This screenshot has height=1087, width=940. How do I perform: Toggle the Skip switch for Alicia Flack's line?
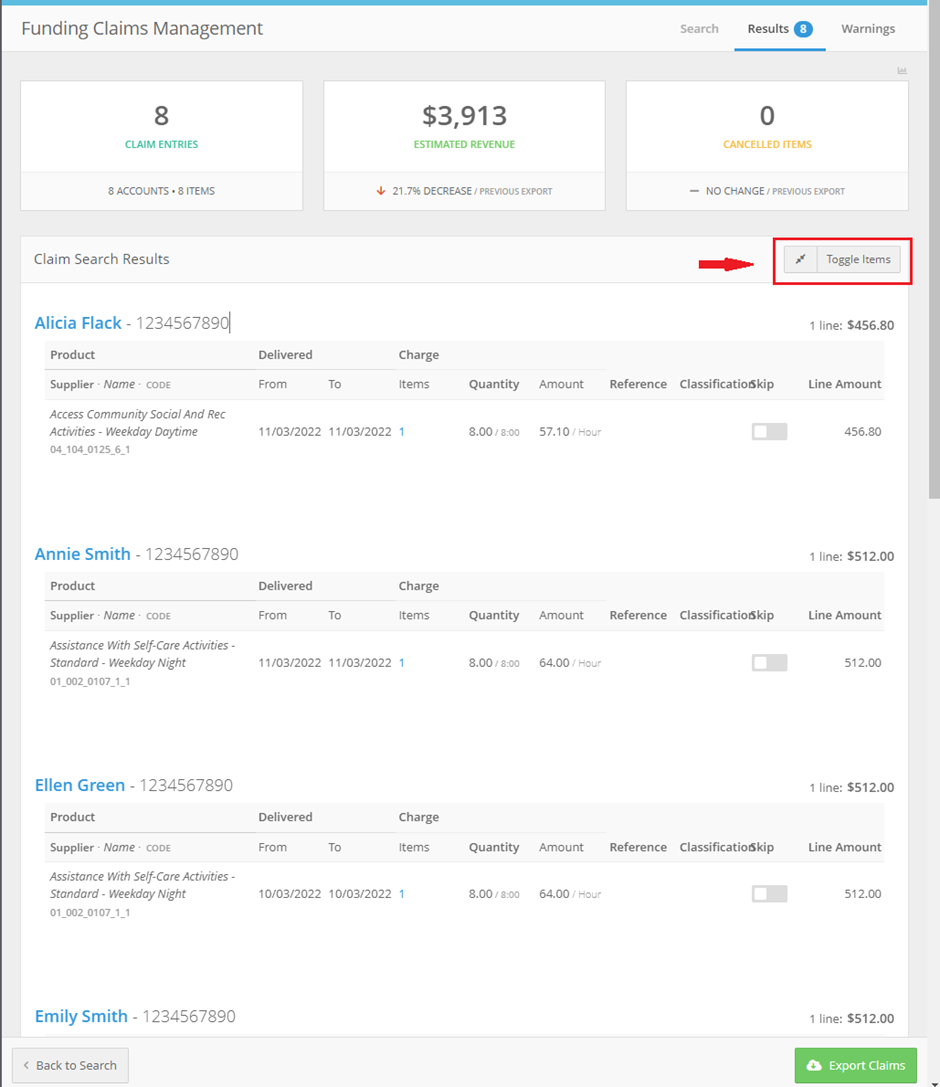769,431
